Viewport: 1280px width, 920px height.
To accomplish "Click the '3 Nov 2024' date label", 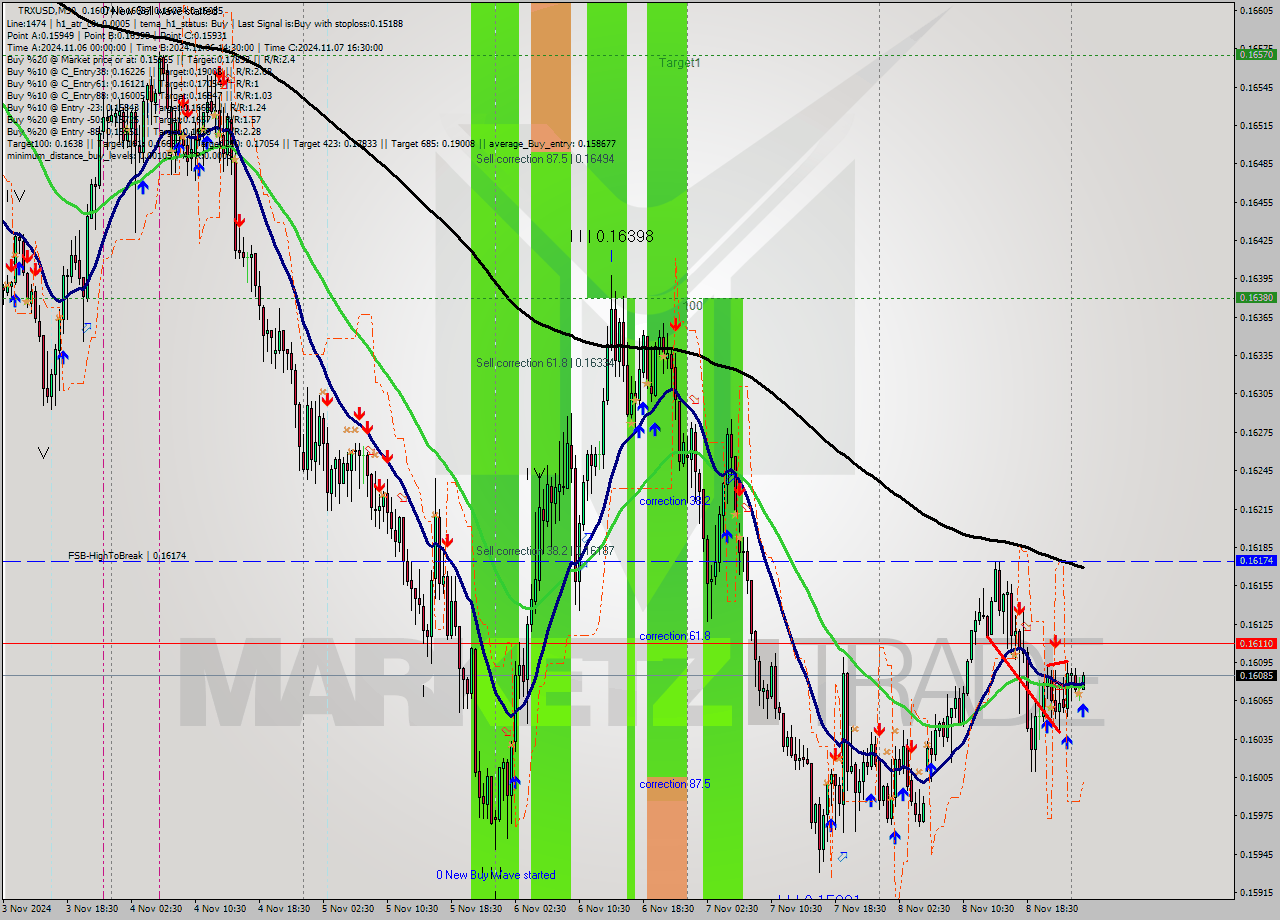I will pos(26,909).
